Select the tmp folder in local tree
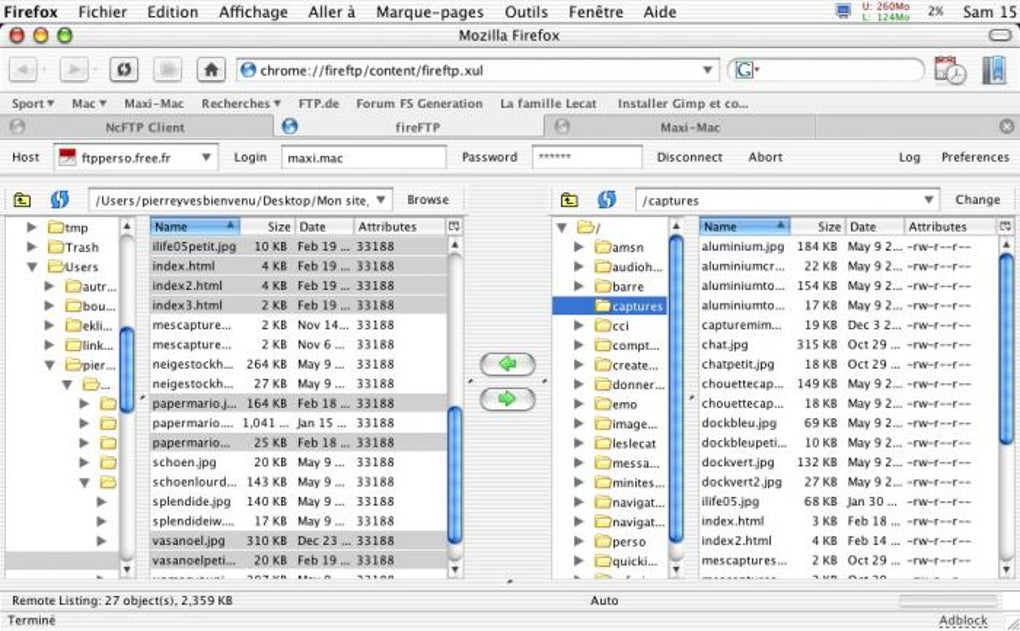 pos(68,228)
